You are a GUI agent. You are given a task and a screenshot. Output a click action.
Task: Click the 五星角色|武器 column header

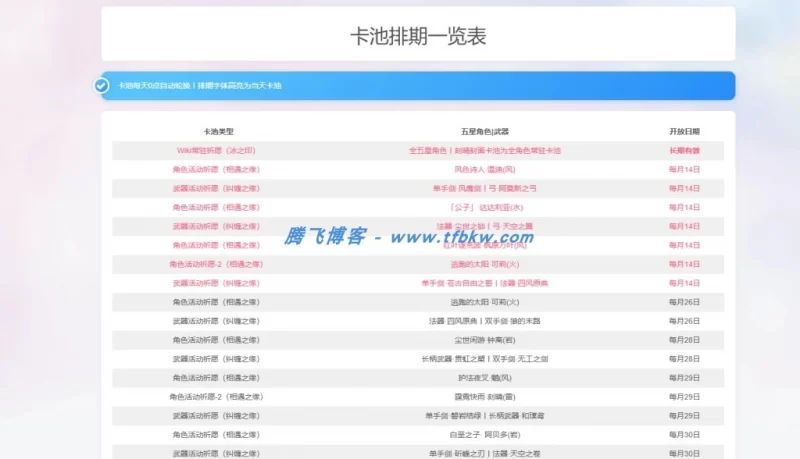(x=484, y=132)
